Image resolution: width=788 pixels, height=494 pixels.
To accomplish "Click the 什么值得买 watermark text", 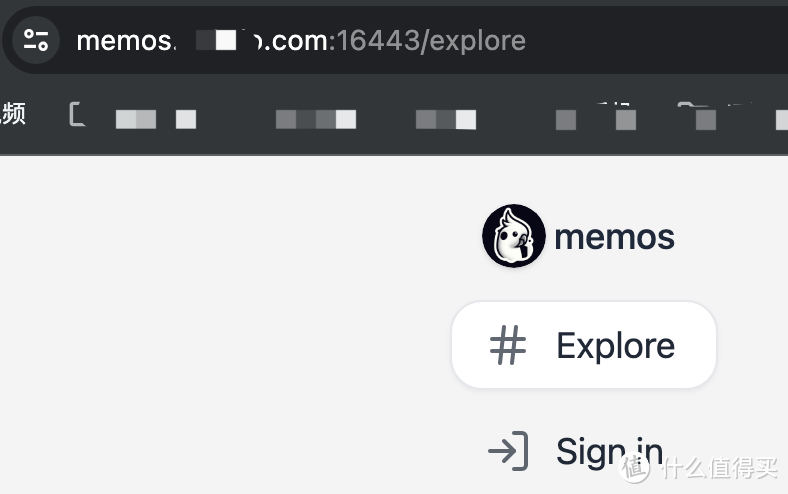I will 720,468.
